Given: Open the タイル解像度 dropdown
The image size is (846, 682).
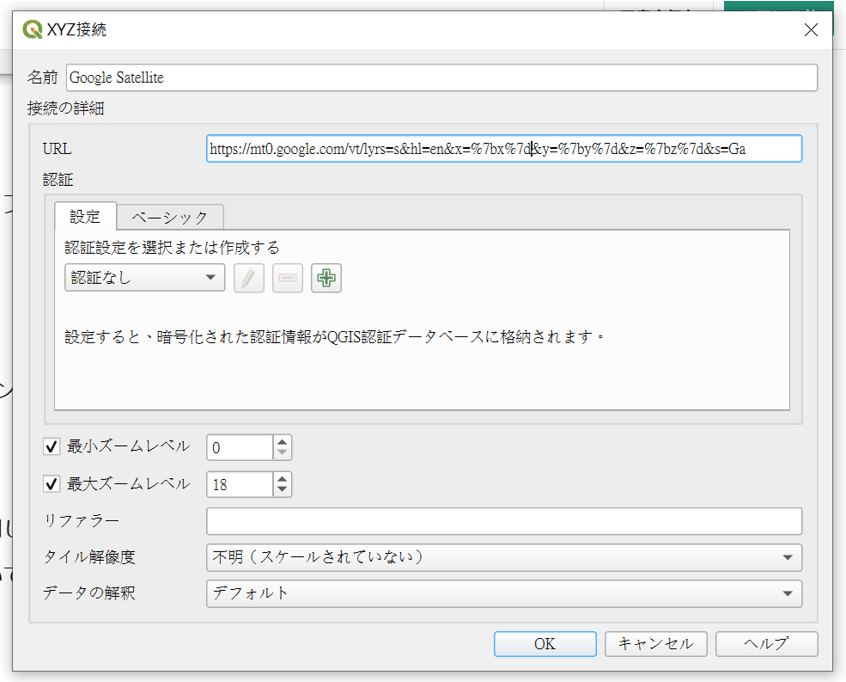Looking at the screenshot, I should coord(504,557).
